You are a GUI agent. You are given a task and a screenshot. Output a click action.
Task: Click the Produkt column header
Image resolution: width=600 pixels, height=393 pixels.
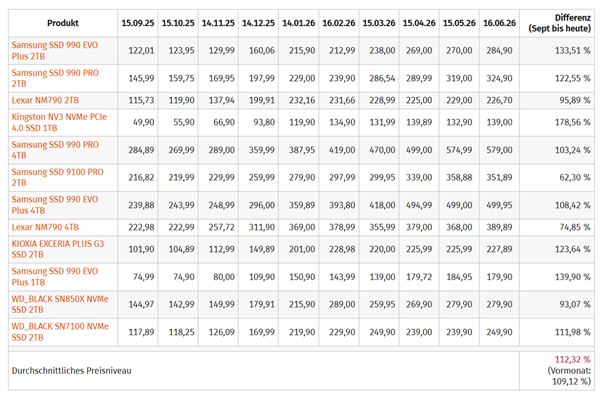click(x=63, y=23)
